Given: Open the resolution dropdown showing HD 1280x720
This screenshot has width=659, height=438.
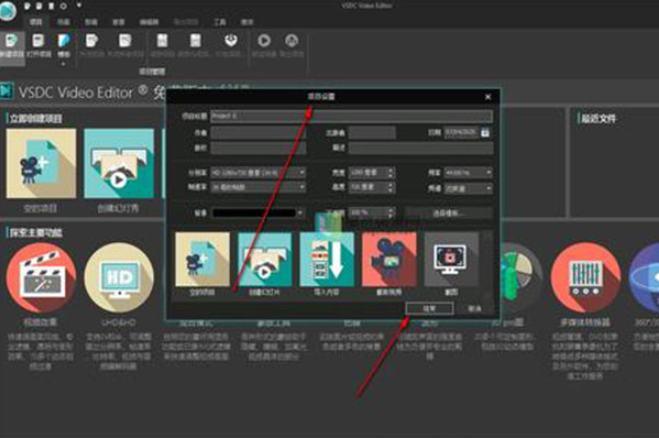Looking at the screenshot, I should [x=258, y=172].
